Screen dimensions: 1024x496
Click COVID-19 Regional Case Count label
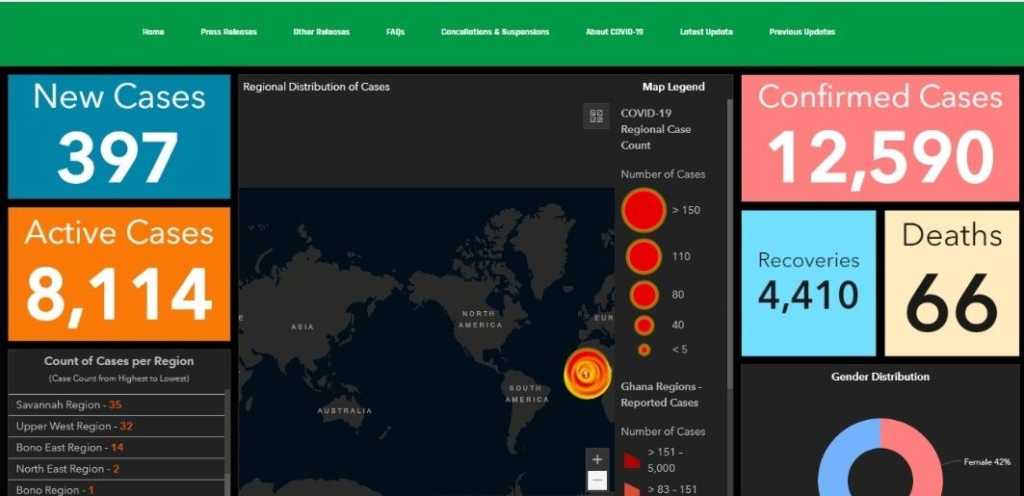656,129
